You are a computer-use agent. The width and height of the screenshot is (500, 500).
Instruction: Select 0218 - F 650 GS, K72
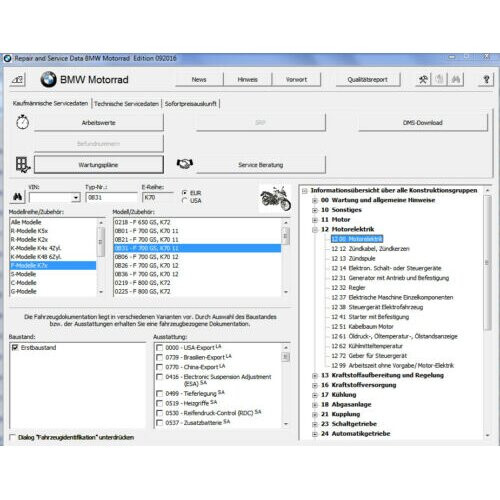[197, 222]
